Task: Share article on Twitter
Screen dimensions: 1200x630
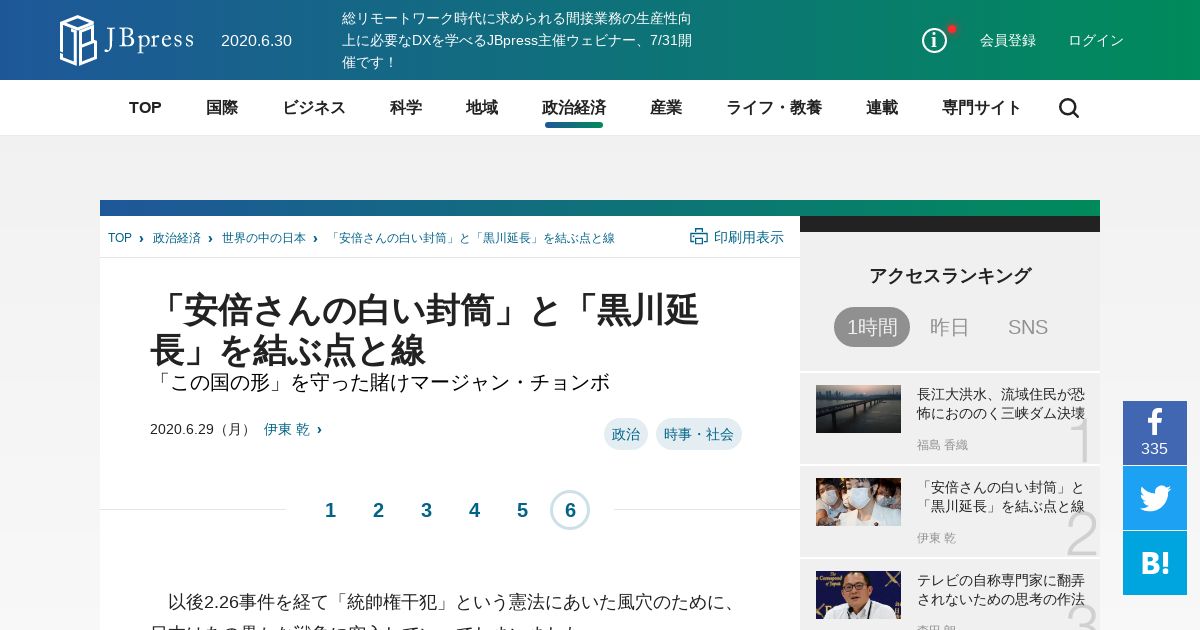Action: 1155,498
